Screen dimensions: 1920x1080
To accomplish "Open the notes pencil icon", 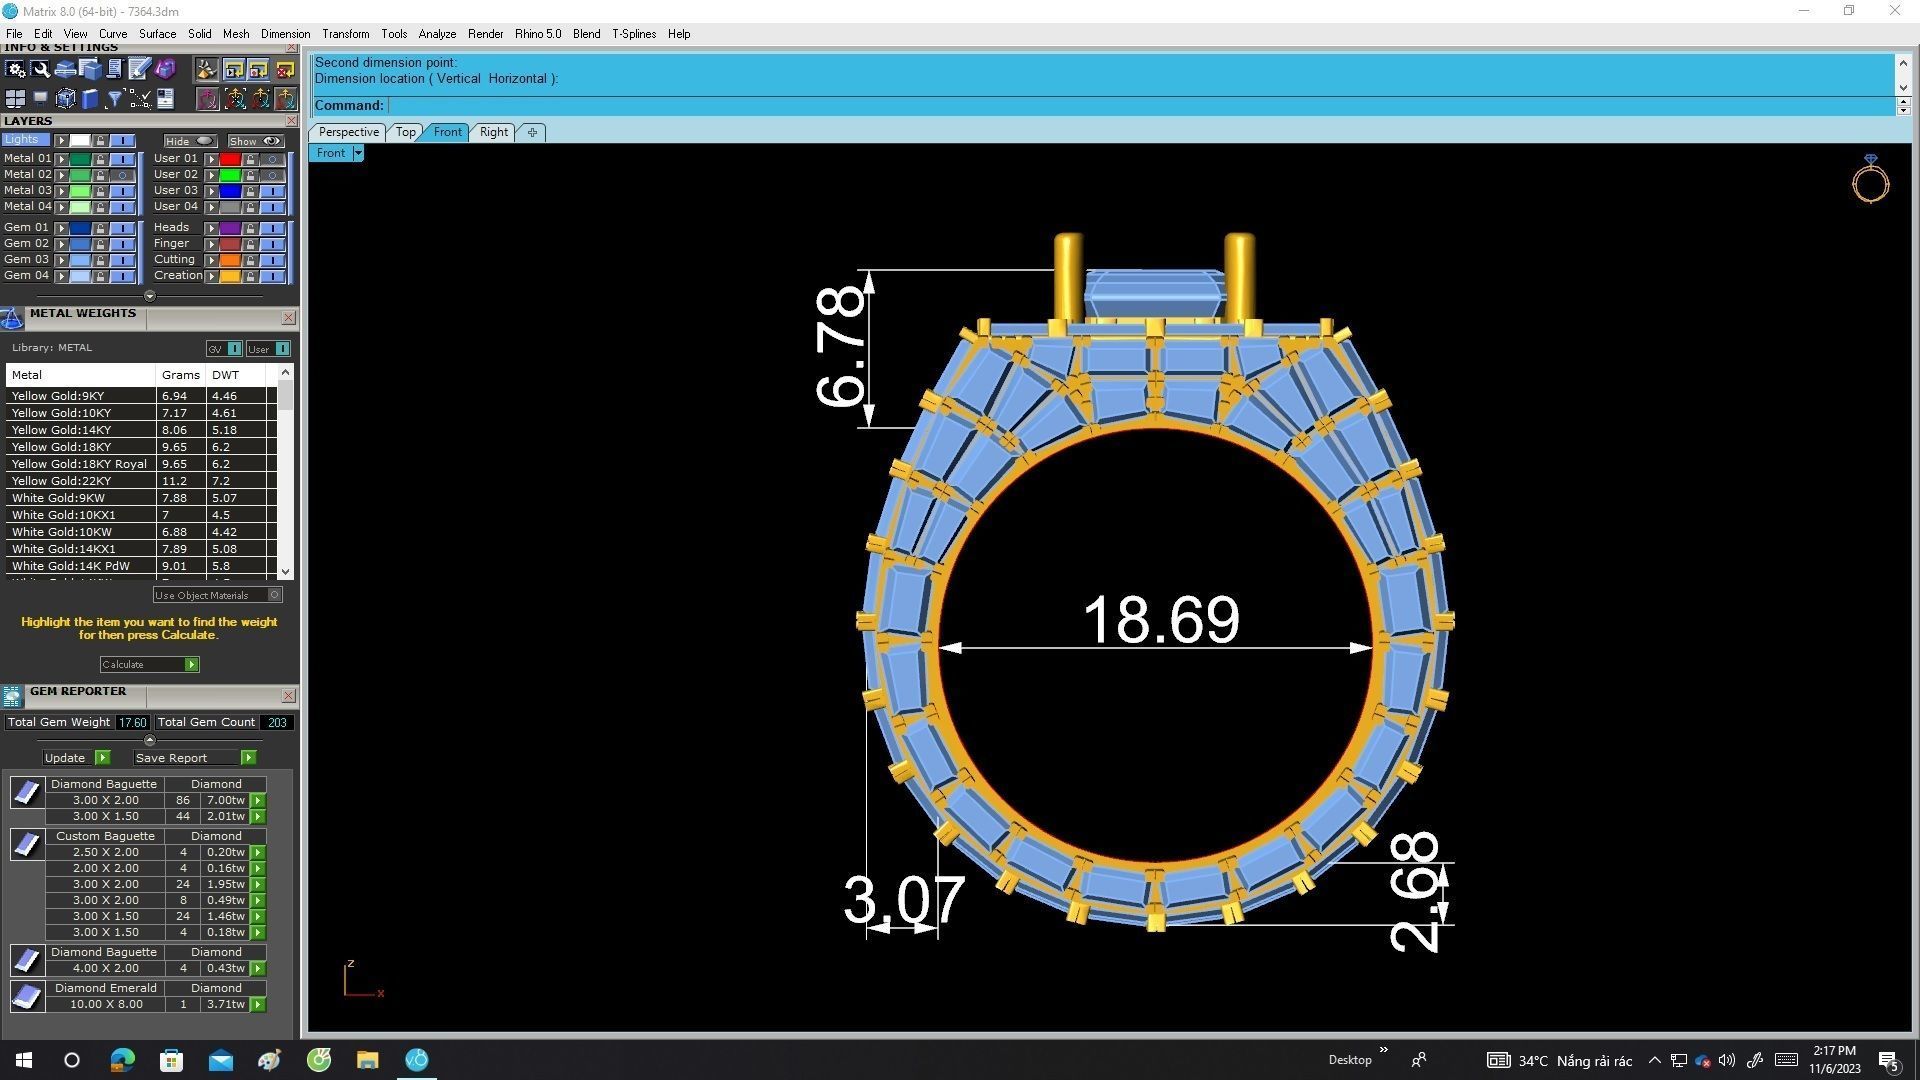I will click(139, 69).
